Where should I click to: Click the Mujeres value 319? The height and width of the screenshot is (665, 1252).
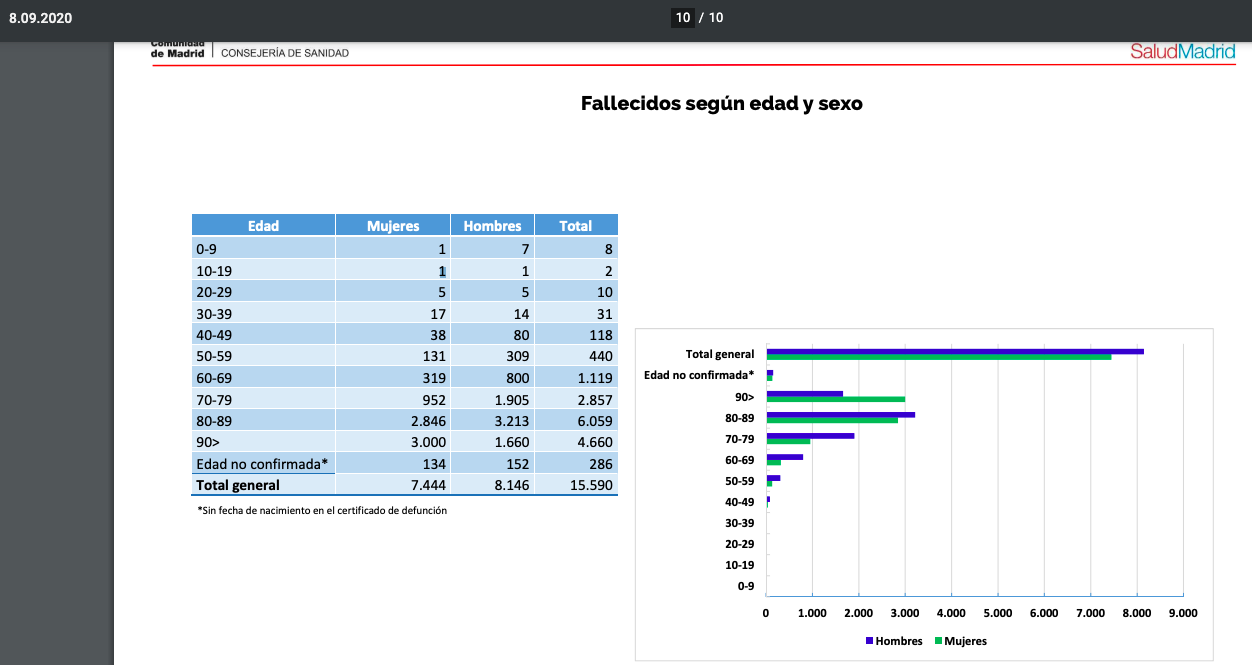(x=434, y=377)
